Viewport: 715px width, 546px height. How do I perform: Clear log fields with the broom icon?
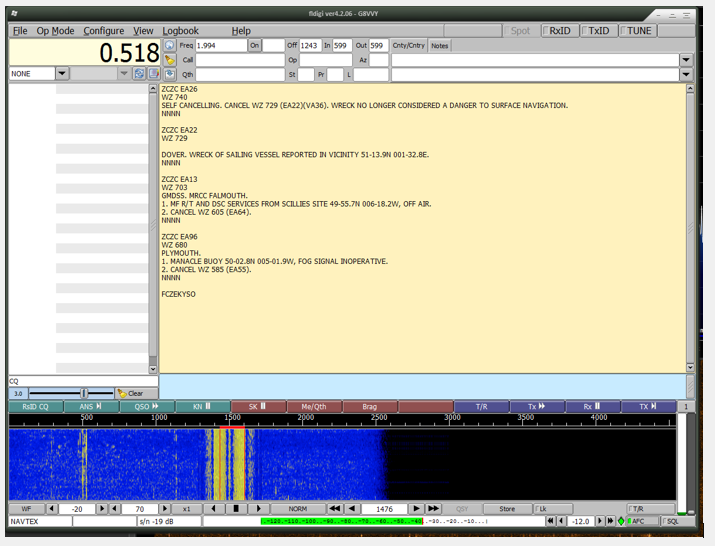170,60
